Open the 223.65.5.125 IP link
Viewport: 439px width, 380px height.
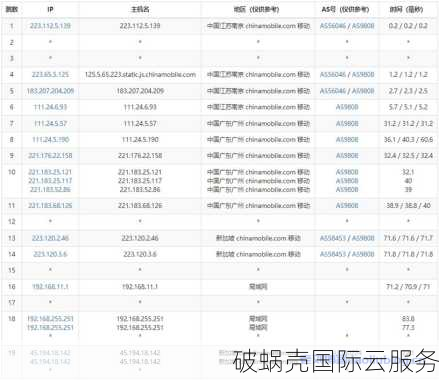coord(50,74)
